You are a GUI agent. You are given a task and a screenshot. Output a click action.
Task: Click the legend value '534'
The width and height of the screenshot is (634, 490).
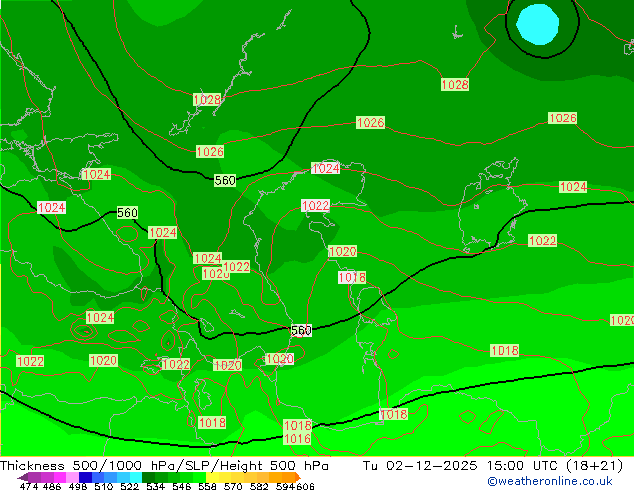(x=155, y=486)
